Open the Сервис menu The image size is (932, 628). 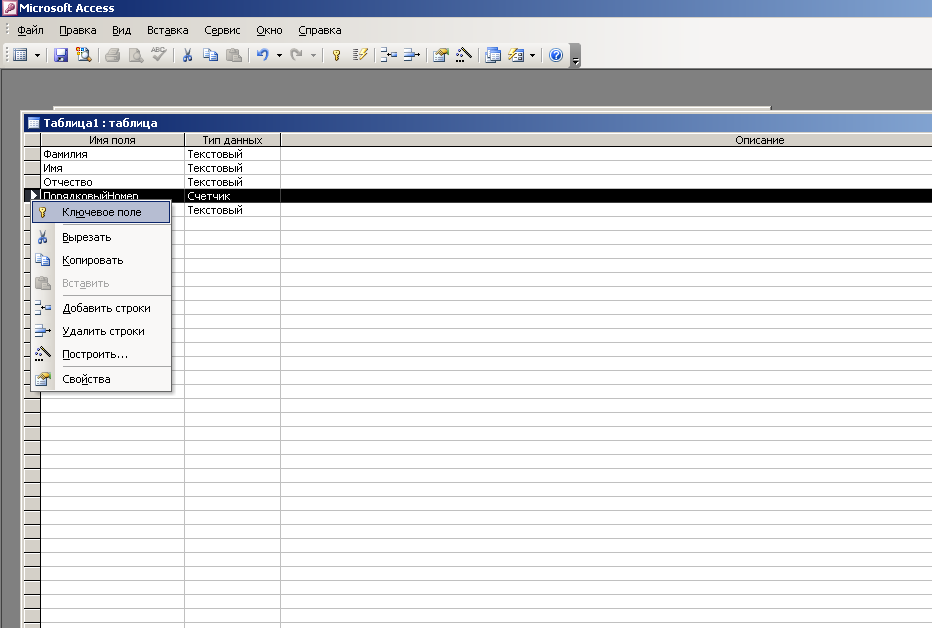coord(222,30)
